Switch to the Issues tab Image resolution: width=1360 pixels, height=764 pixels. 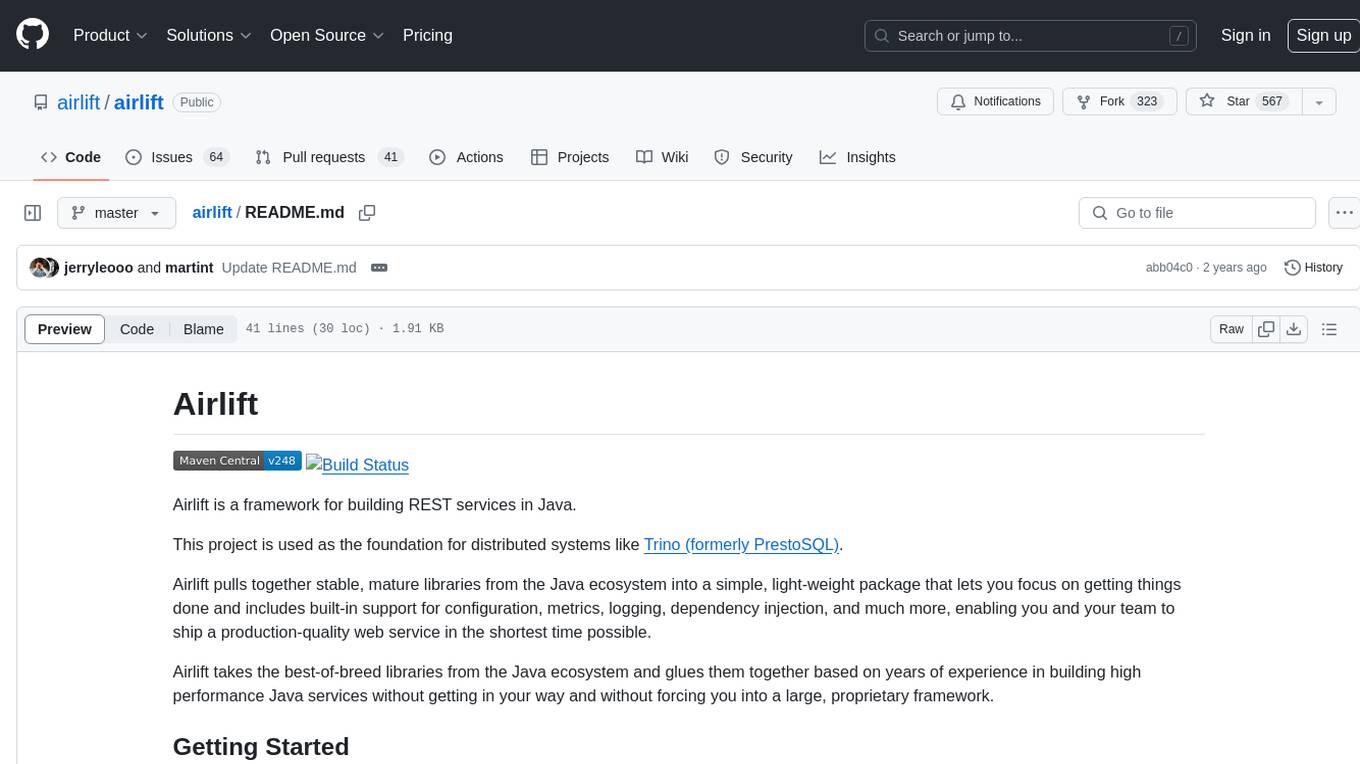coord(177,157)
